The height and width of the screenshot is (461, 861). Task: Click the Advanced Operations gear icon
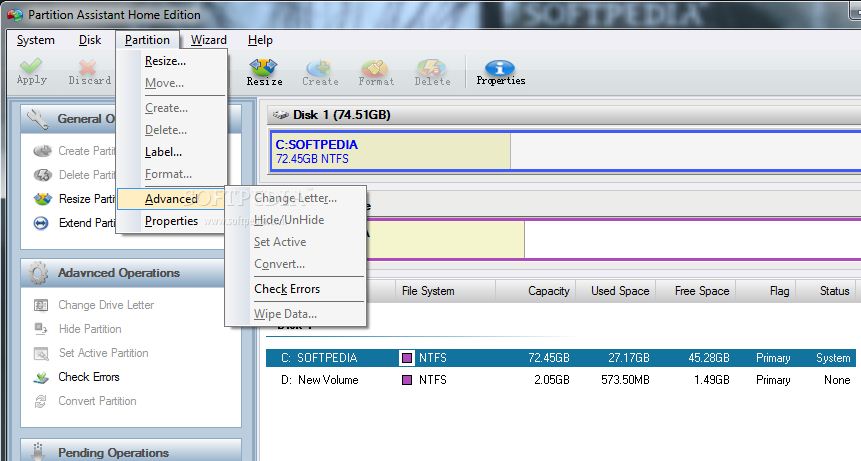(x=38, y=273)
